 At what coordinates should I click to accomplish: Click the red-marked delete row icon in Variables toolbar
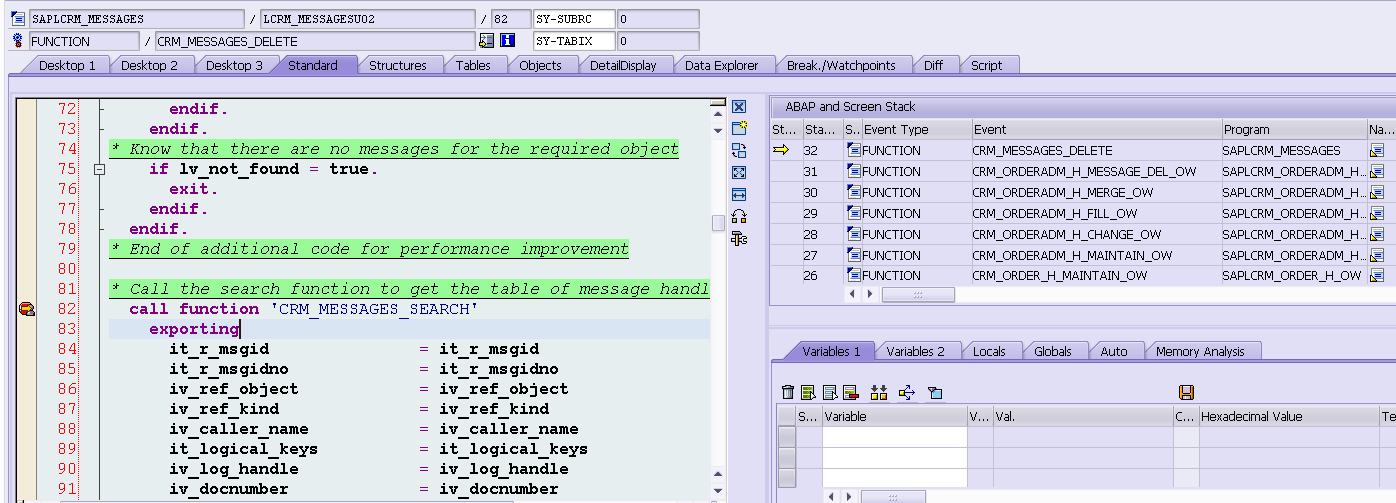[x=851, y=392]
